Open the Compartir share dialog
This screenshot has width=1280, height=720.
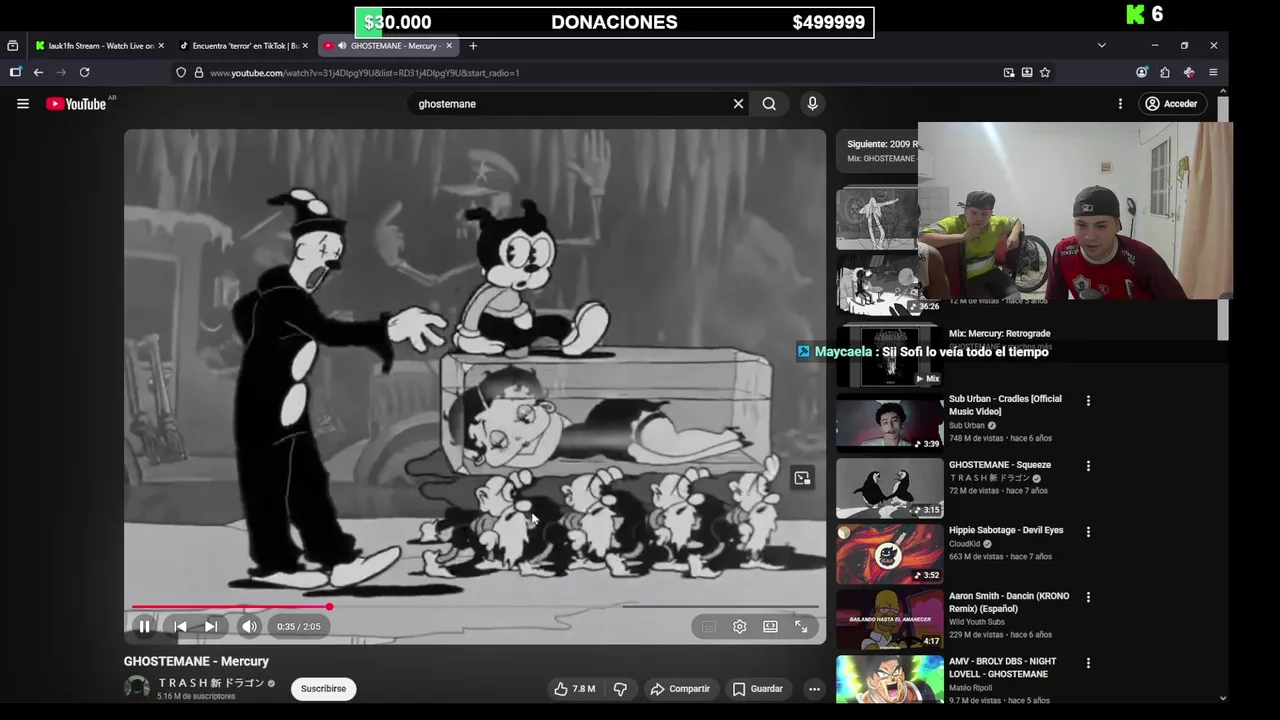tap(680, 689)
